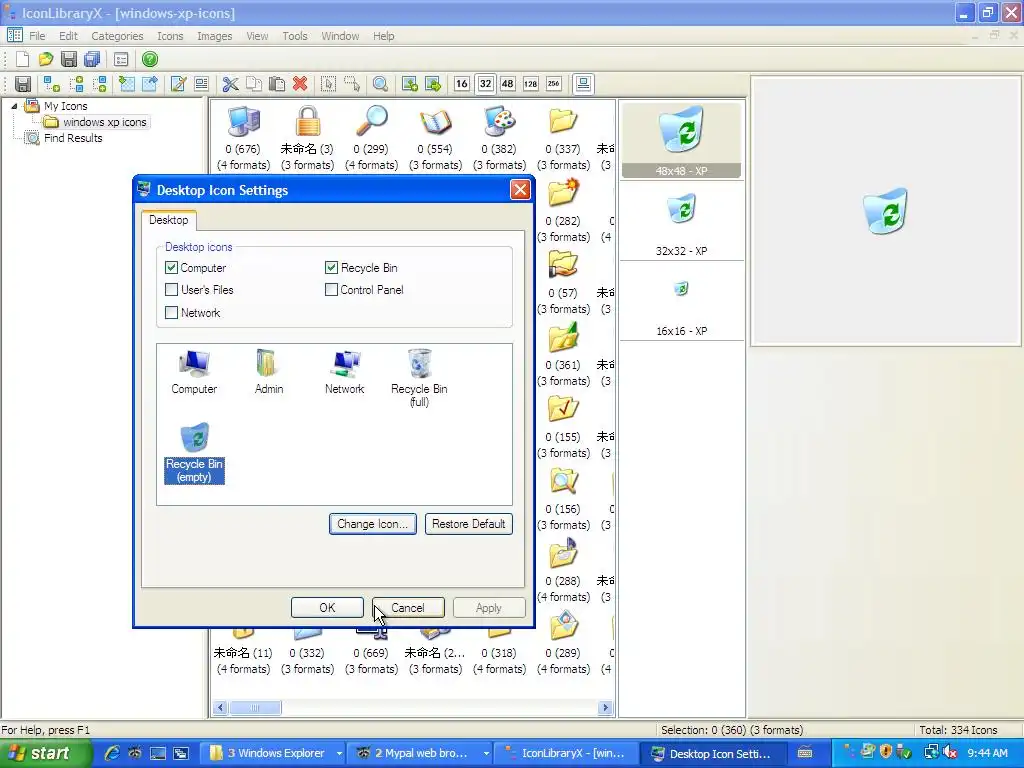
Task: Close the Desktop Icon Settings dialog
Action: pos(520,190)
